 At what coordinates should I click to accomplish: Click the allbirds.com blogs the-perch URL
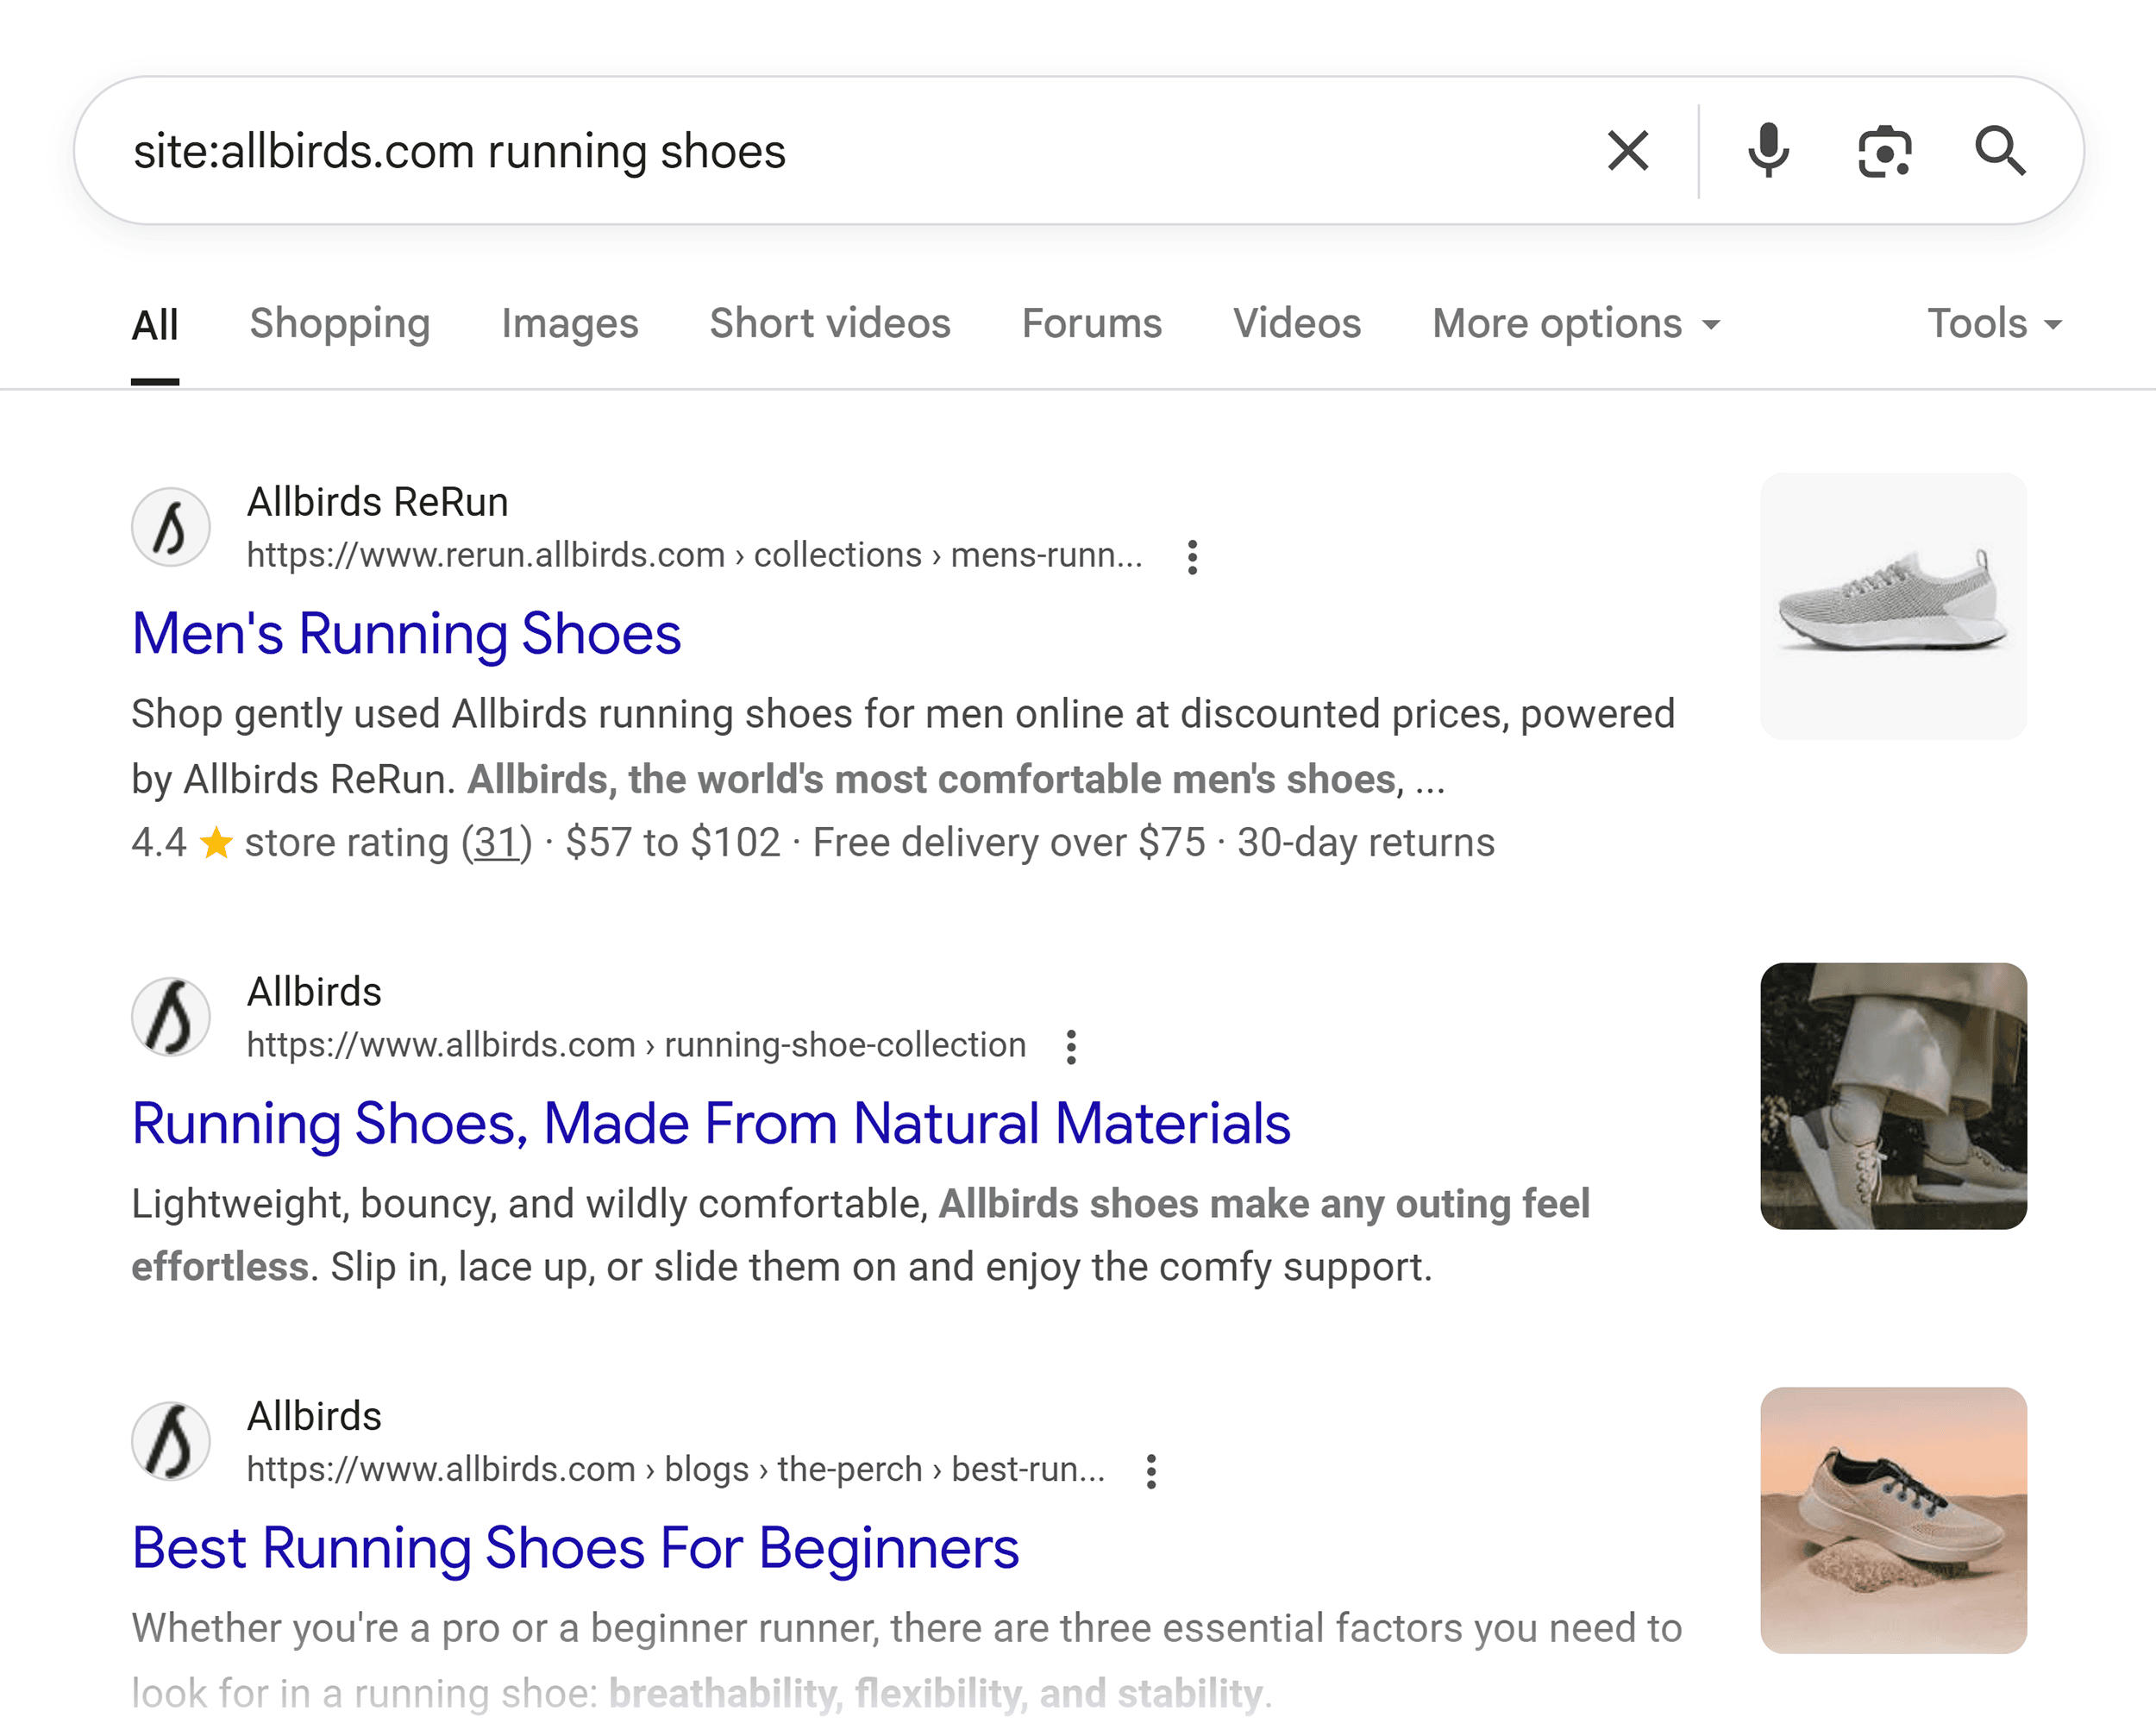pyautogui.click(x=676, y=1469)
